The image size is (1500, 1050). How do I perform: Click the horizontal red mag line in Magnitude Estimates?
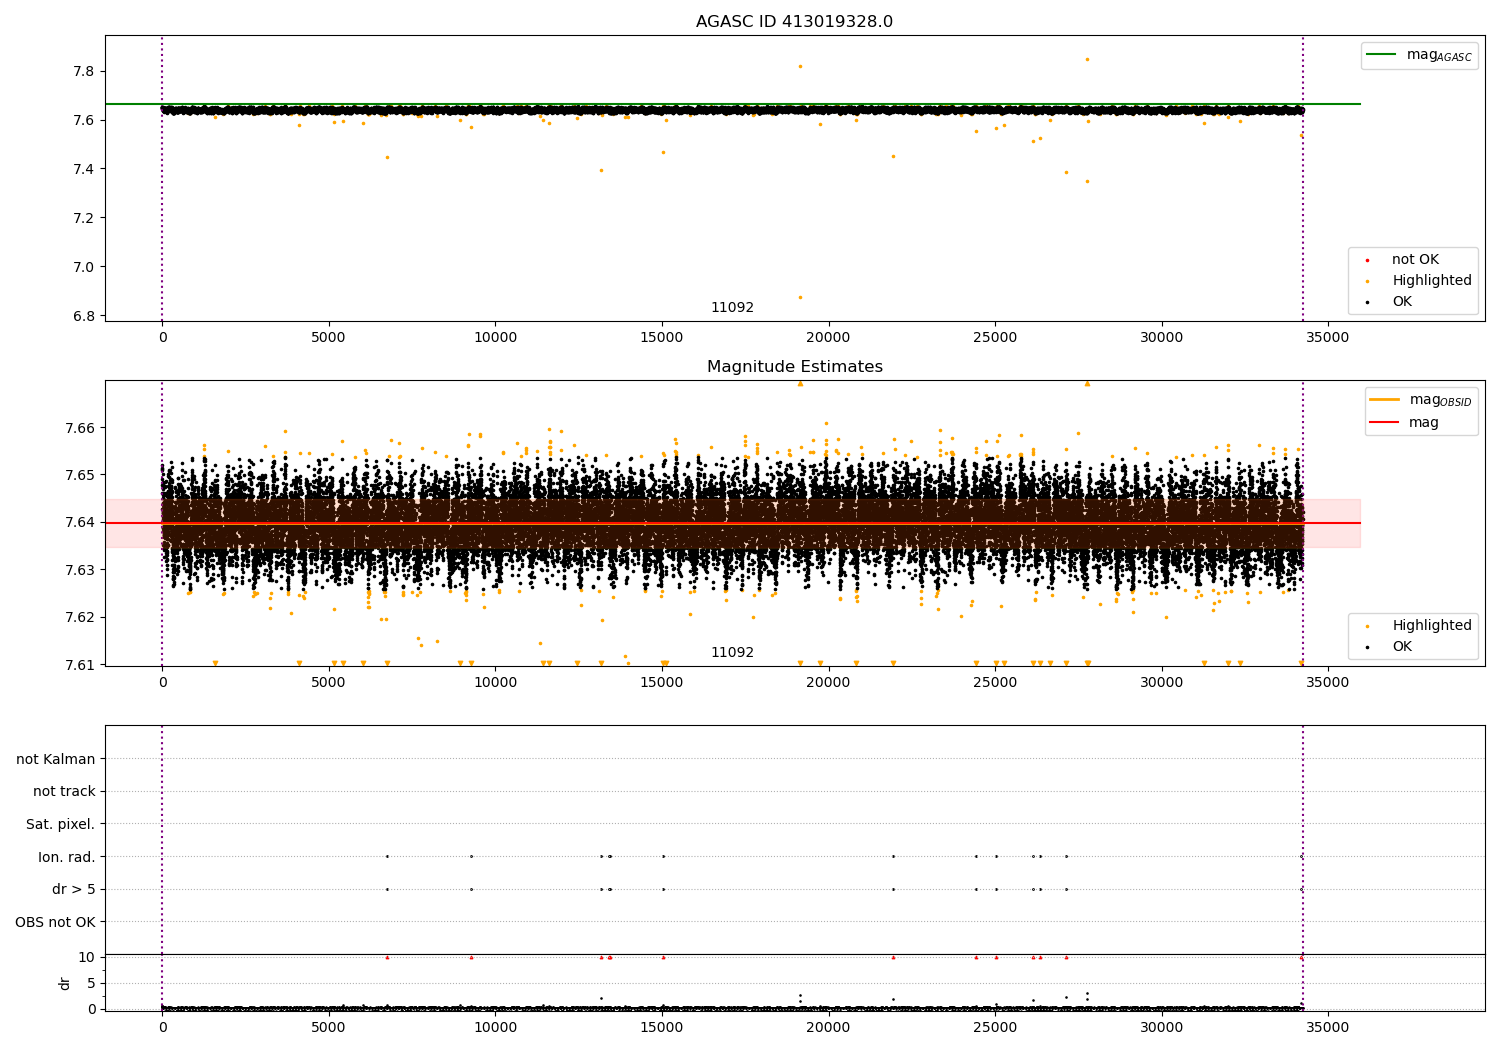pyautogui.click(x=732, y=523)
